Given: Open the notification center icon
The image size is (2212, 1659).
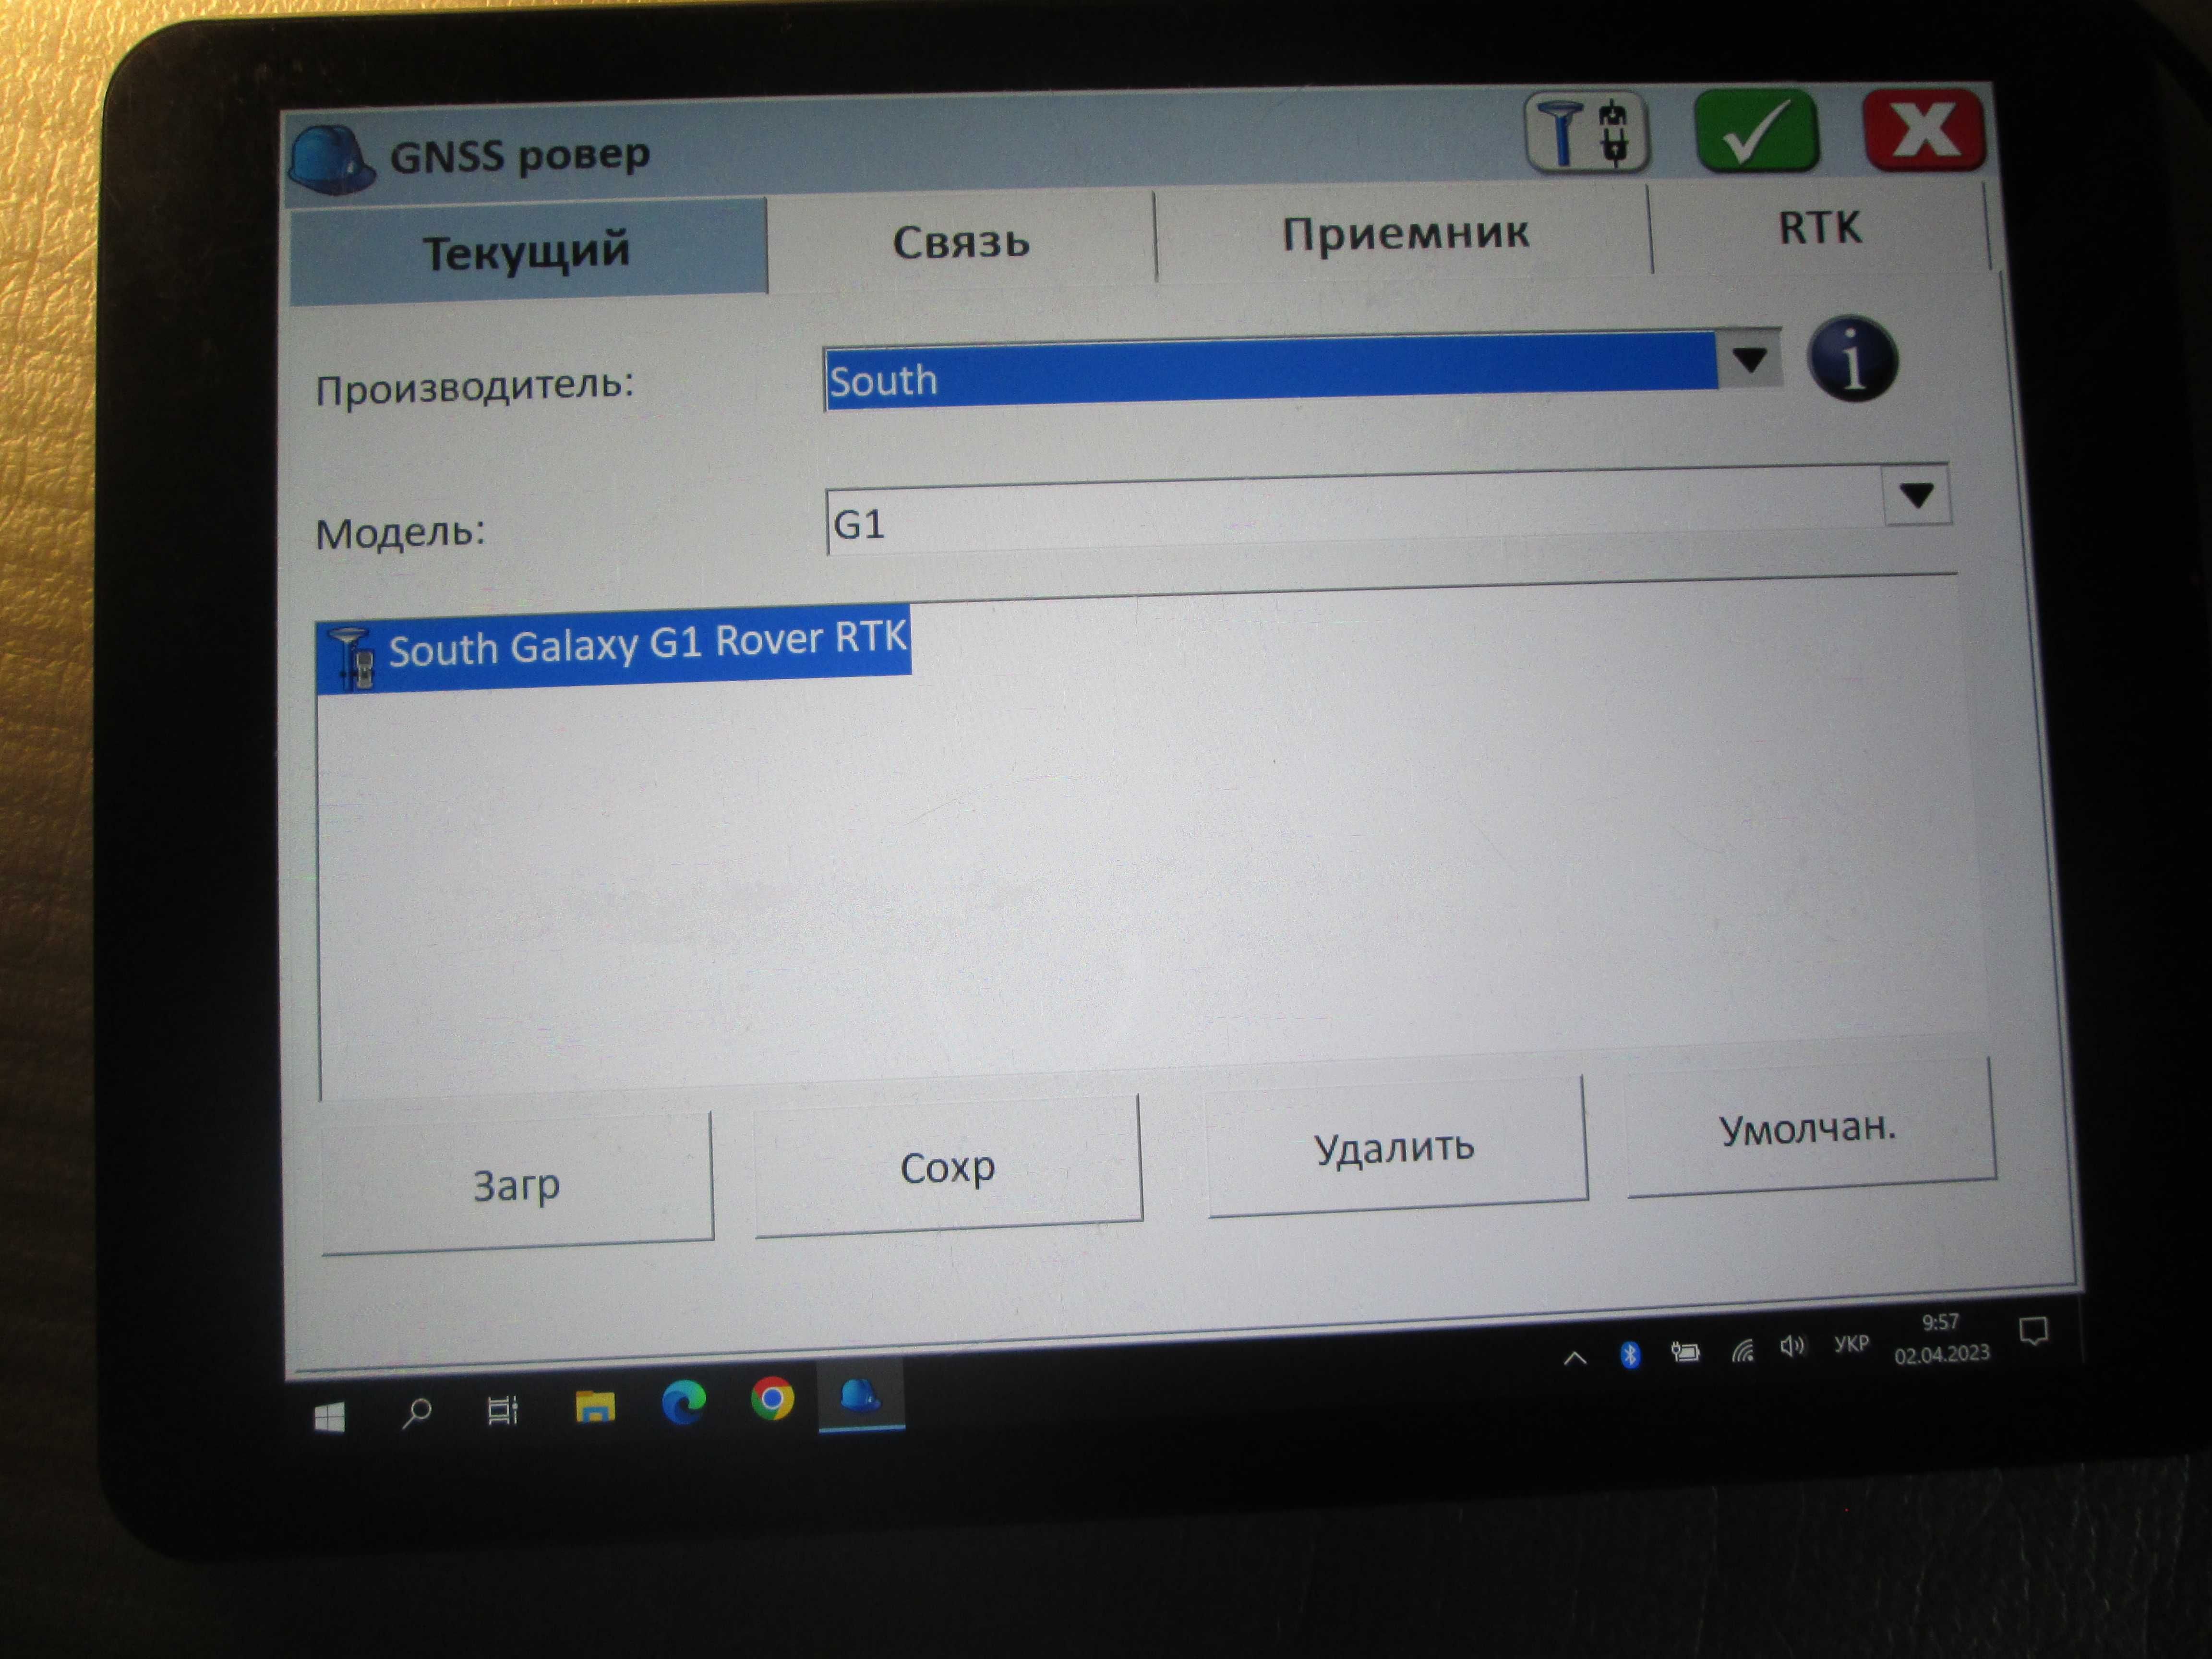Looking at the screenshot, I should pyautogui.click(x=2034, y=1331).
